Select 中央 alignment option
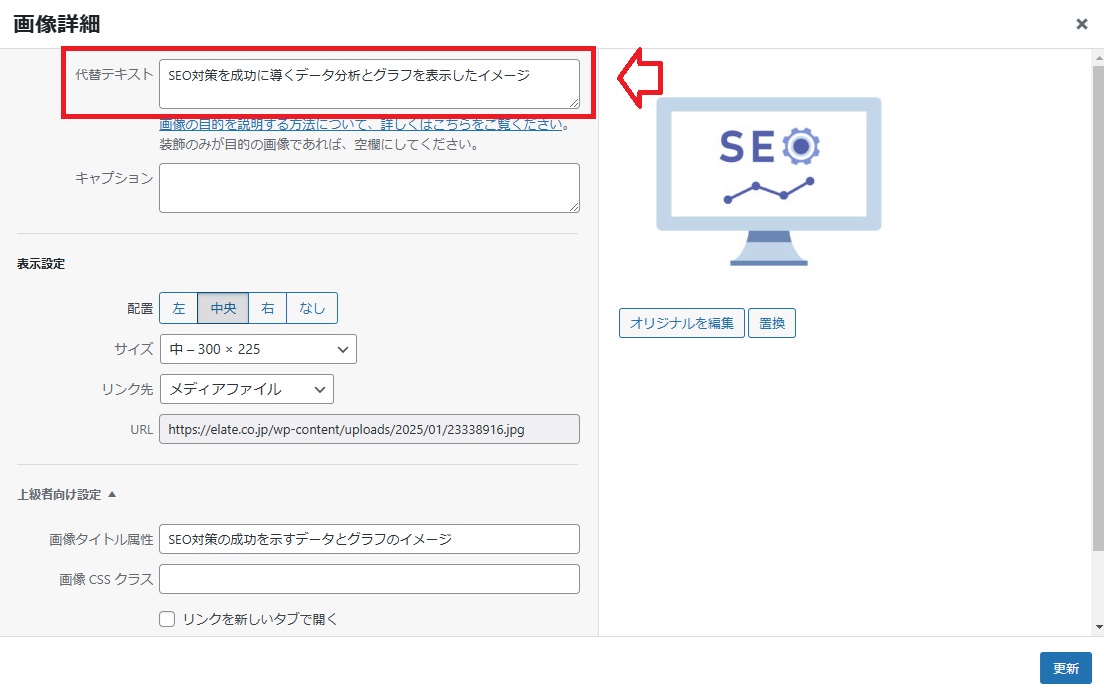1104x692 pixels. point(223,308)
